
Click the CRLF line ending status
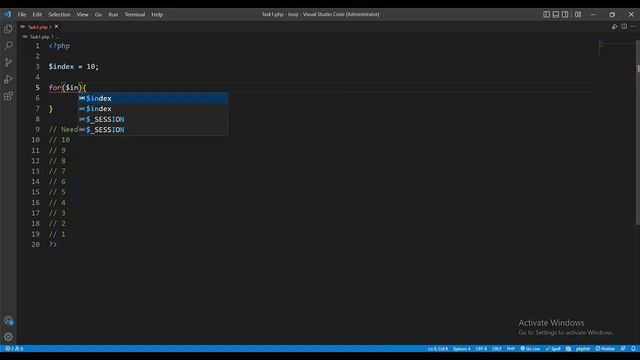[x=497, y=349]
